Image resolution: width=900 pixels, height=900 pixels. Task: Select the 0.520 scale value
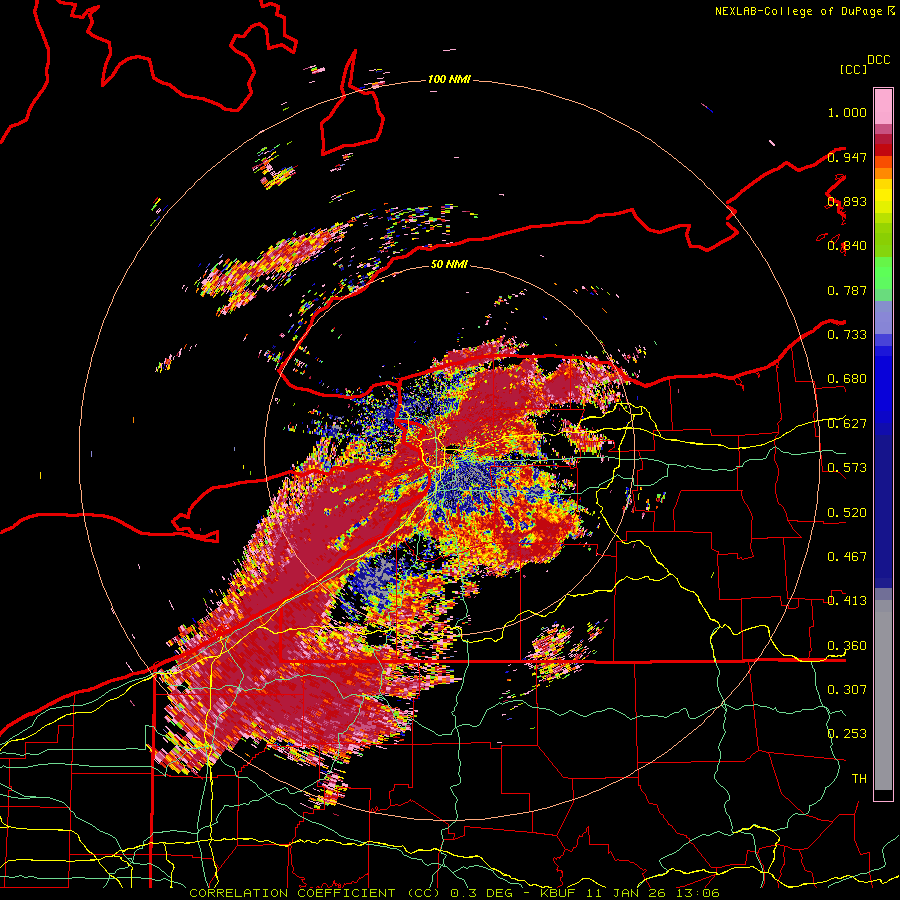click(x=847, y=512)
